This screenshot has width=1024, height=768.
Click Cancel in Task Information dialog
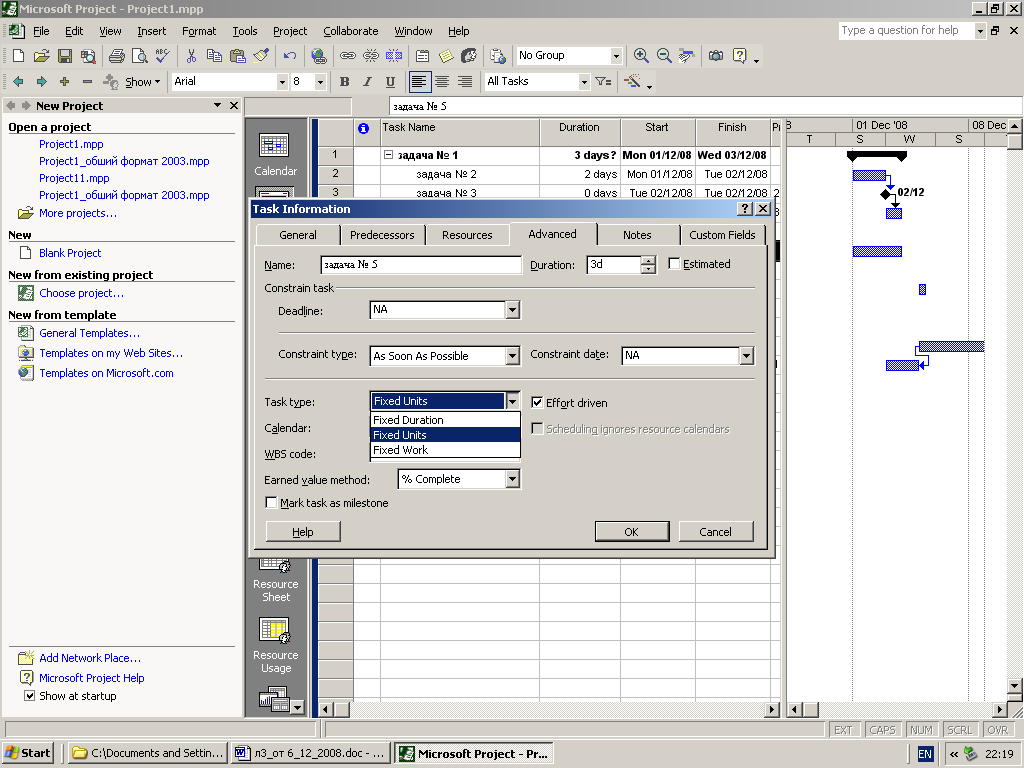(716, 532)
